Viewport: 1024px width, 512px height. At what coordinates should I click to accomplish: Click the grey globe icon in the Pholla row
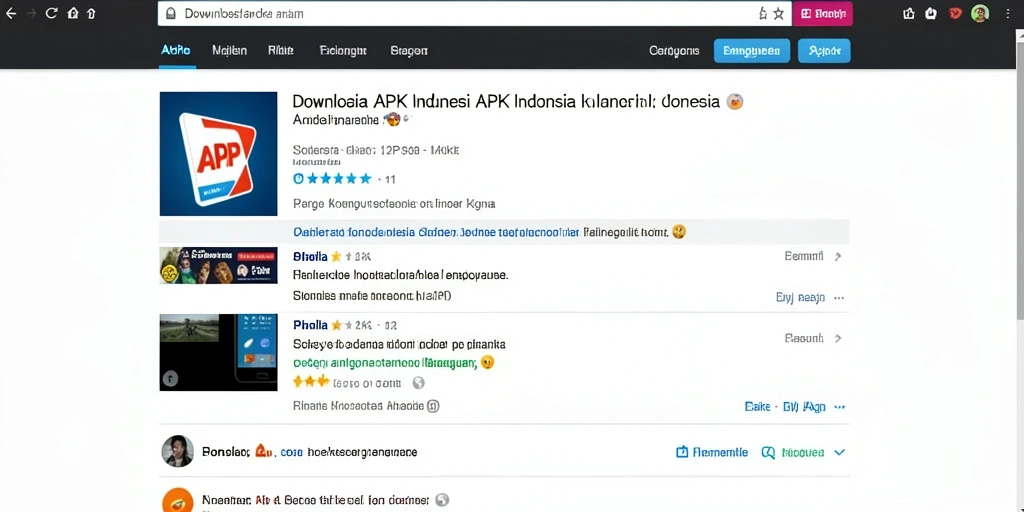(419, 383)
